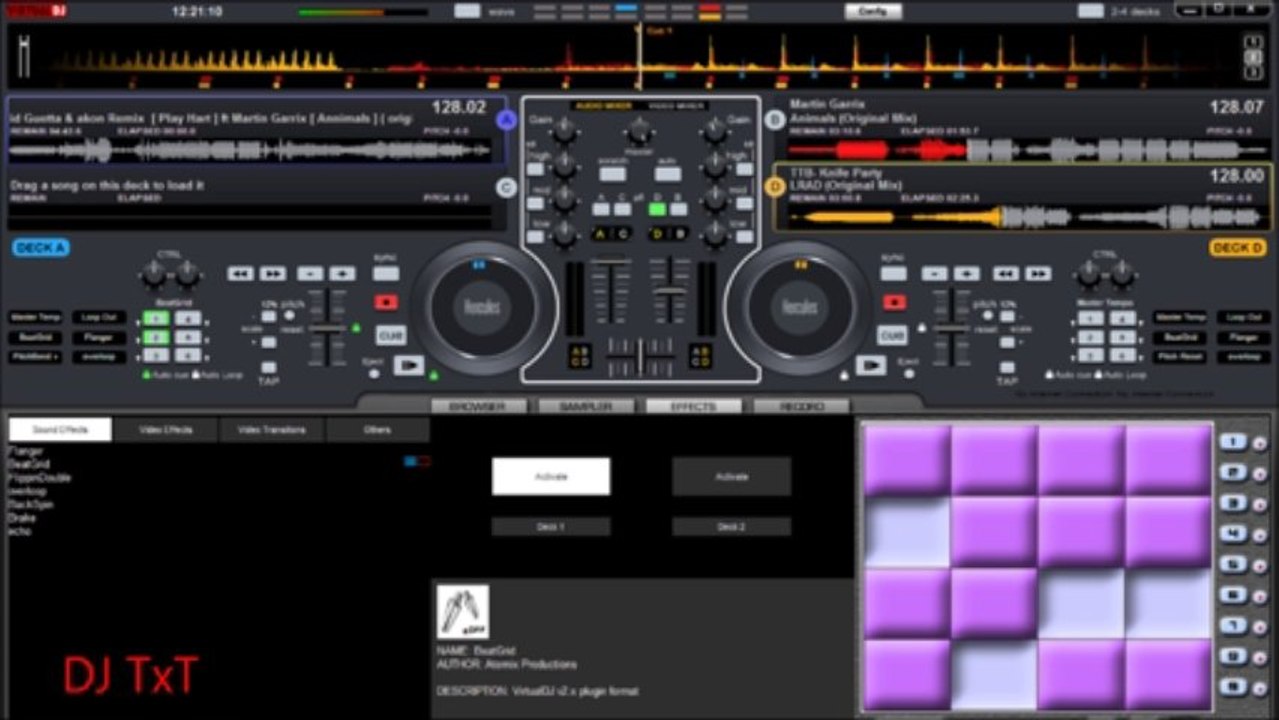This screenshot has width=1279, height=720.
Task: Click the red stop button on left deck
Action: point(386,302)
